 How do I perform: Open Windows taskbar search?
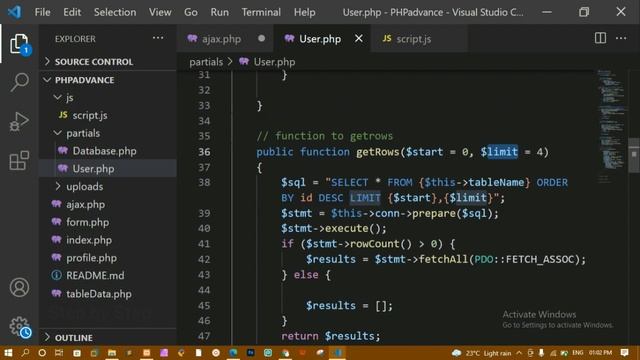25,353
